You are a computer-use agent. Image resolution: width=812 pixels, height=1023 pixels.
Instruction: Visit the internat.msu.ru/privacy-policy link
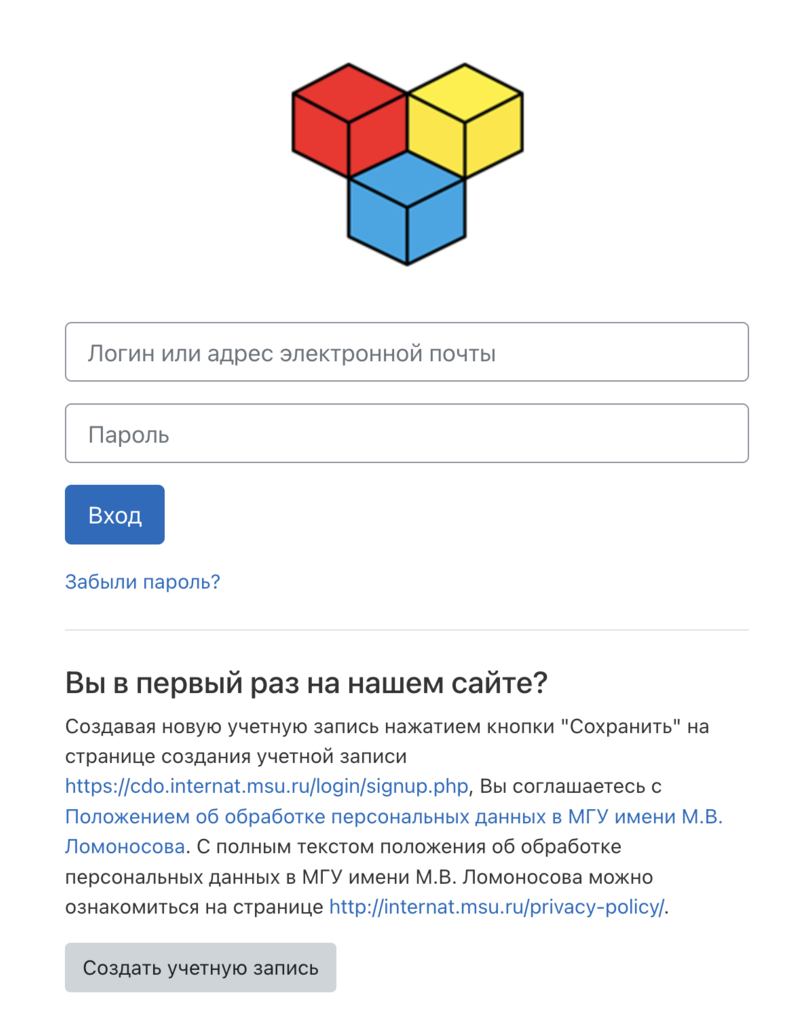click(496, 907)
